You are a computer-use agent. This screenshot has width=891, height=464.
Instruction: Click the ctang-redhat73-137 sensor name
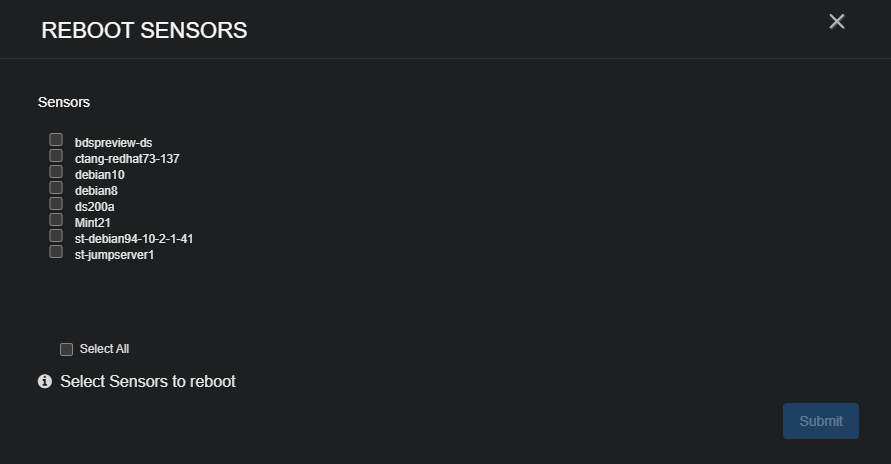[127, 159]
